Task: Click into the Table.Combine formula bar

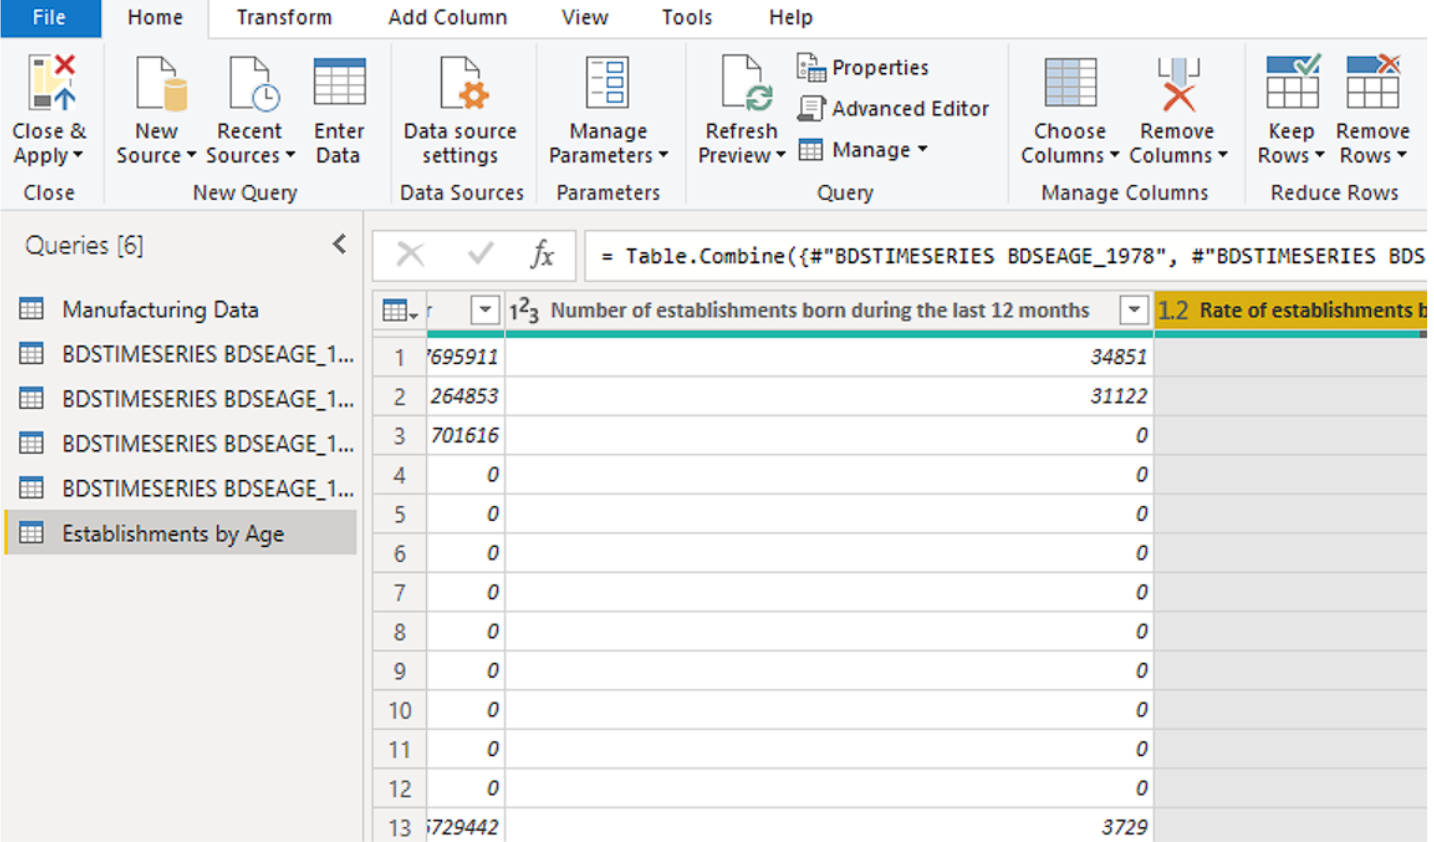Action: (1005, 256)
